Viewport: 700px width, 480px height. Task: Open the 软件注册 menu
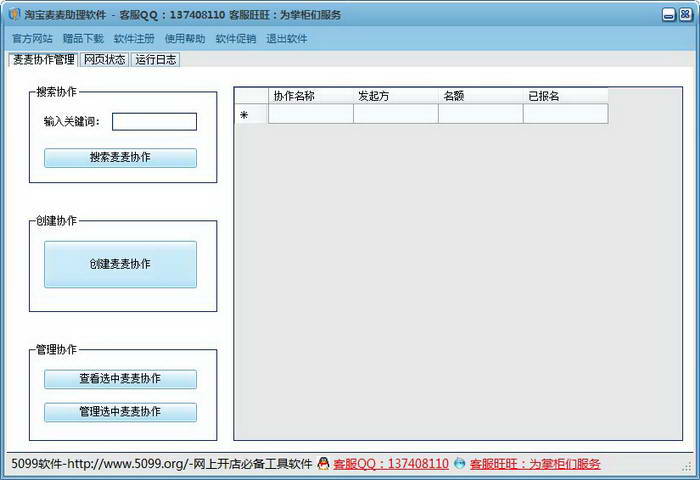click(134, 39)
